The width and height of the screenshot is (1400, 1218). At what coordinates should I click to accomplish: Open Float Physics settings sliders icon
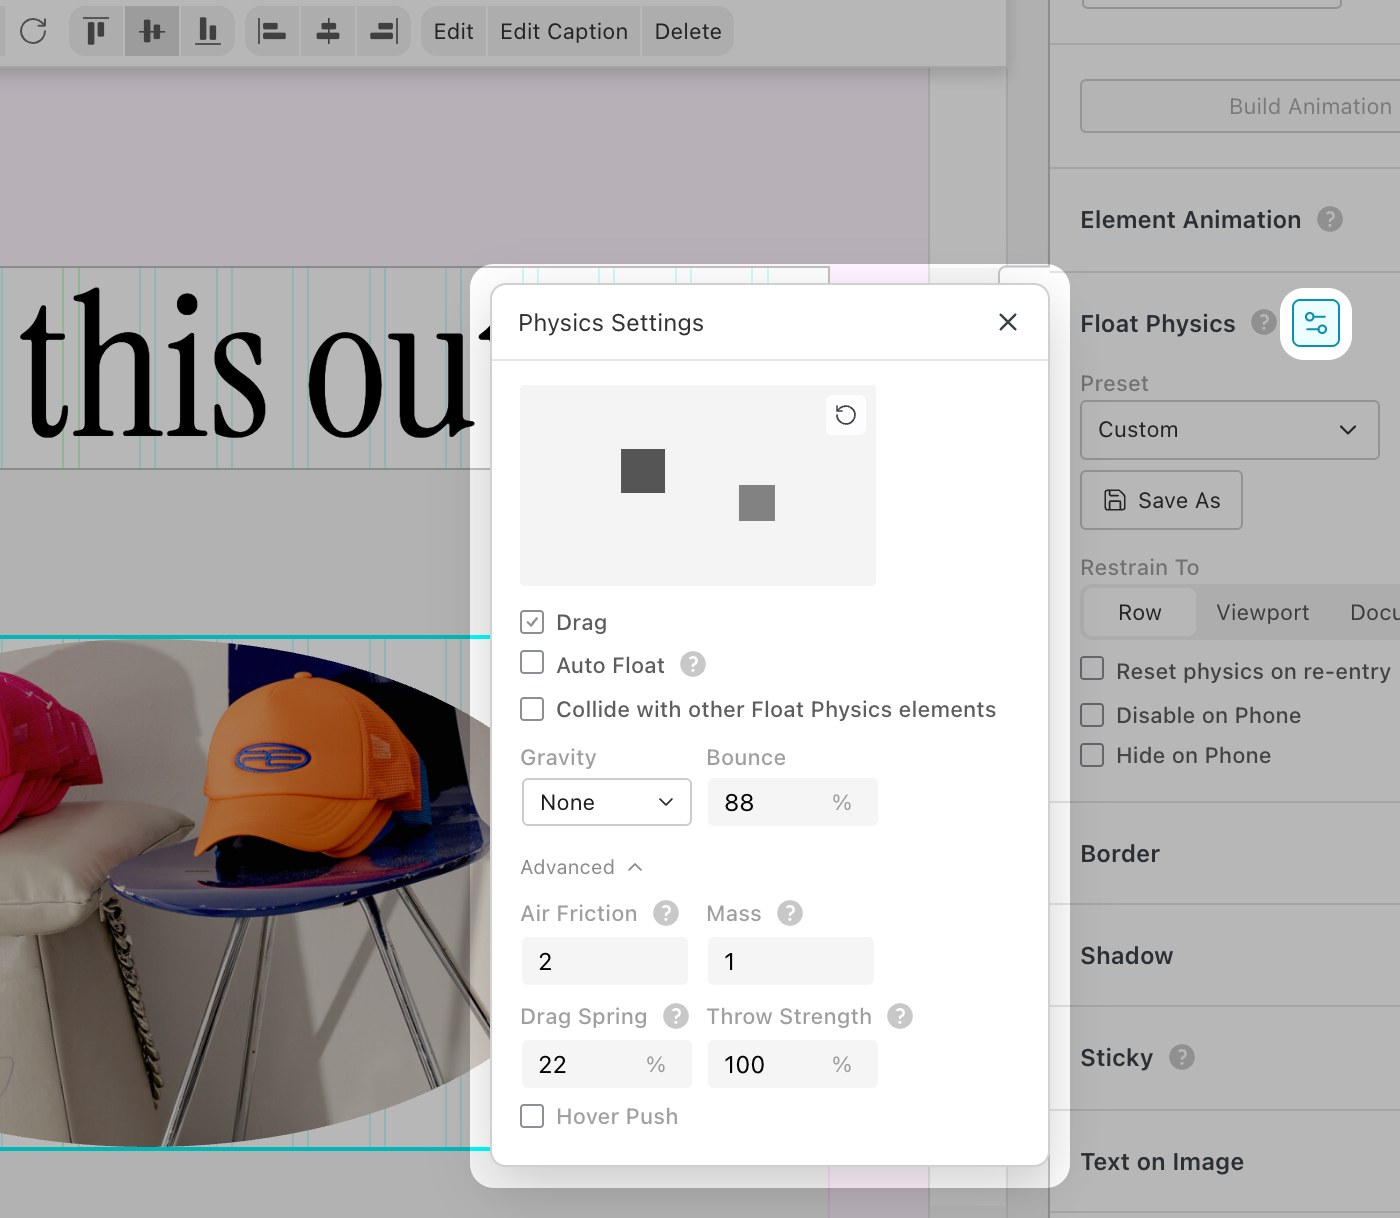click(x=1316, y=324)
